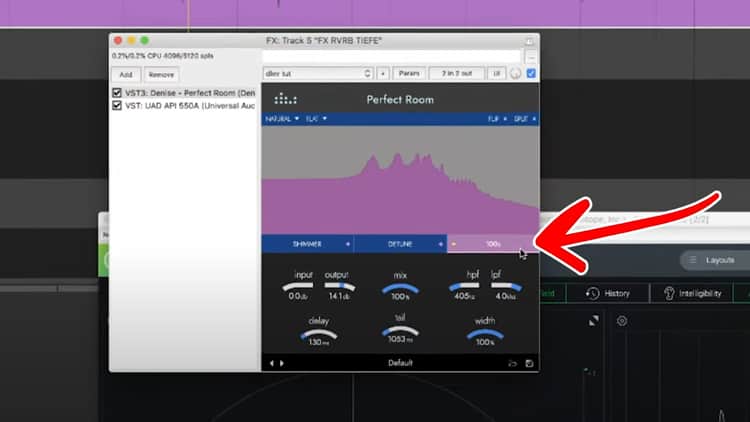Click the delay knob
Screen dimensions: 750x422
click(319, 334)
